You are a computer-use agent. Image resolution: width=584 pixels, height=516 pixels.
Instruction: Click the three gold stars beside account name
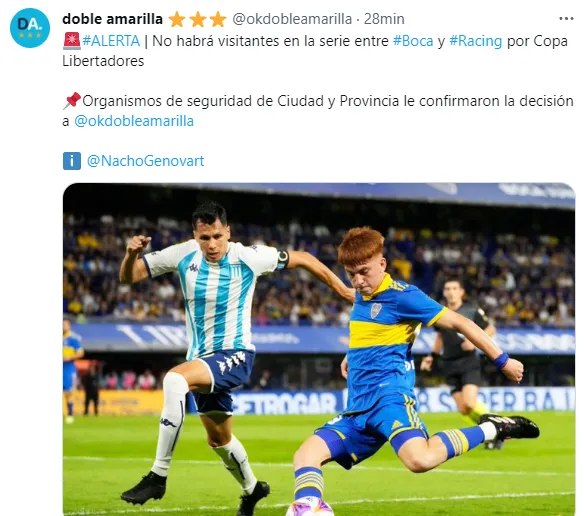[197, 19]
